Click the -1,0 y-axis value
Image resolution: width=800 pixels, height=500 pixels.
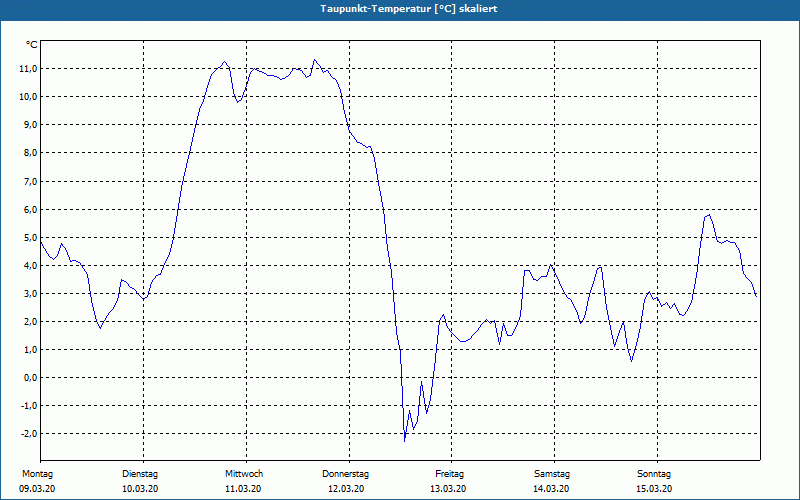[x=29, y=406]
